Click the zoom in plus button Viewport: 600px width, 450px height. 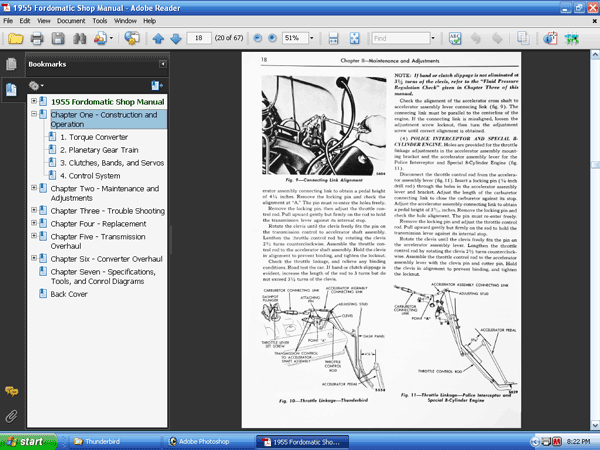pyautogui.click(x=270, y=39)
